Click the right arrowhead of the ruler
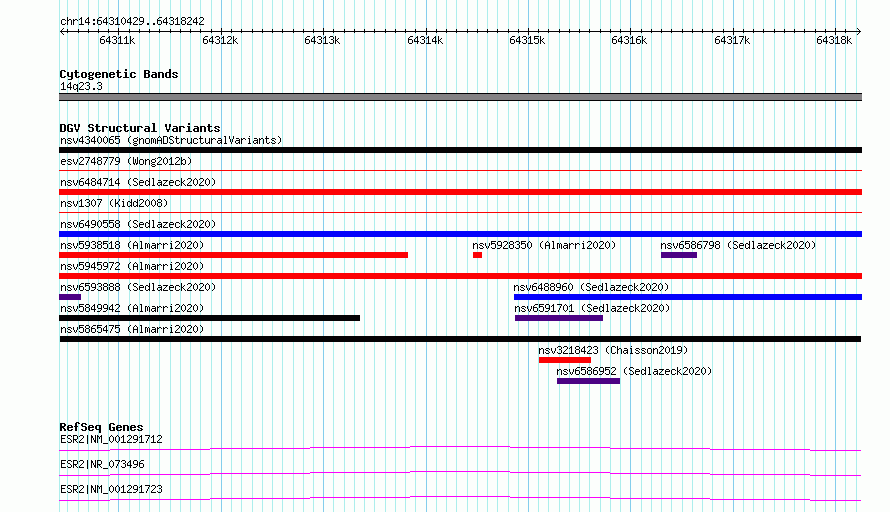Screen dimensions: 890x512 (859, 32)
